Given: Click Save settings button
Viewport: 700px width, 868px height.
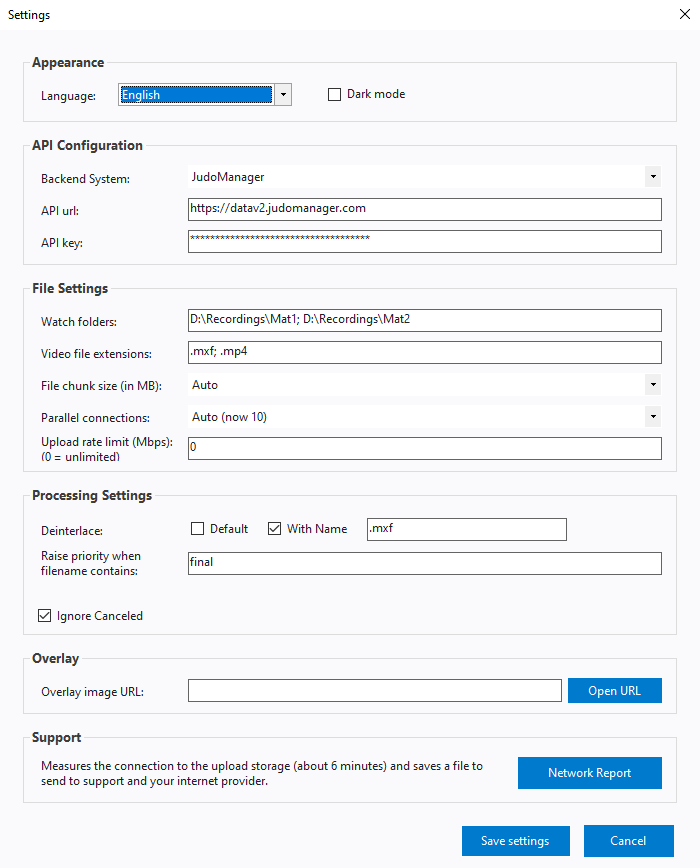Looking at the screenshot, I should [516, 841].
